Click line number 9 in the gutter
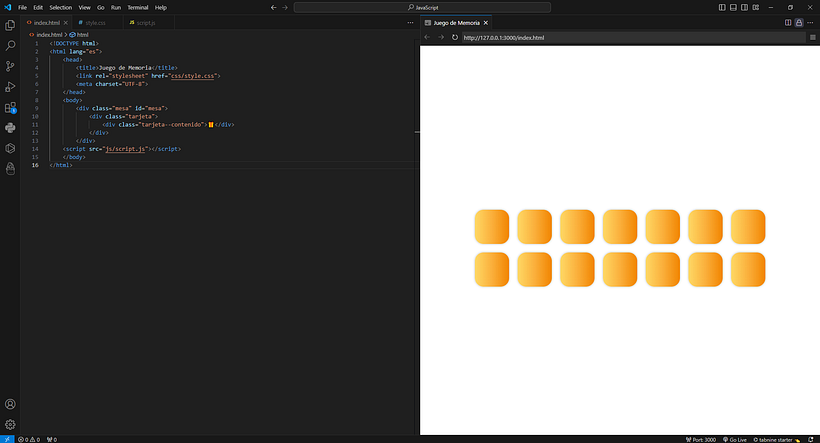 pos(37,108)
